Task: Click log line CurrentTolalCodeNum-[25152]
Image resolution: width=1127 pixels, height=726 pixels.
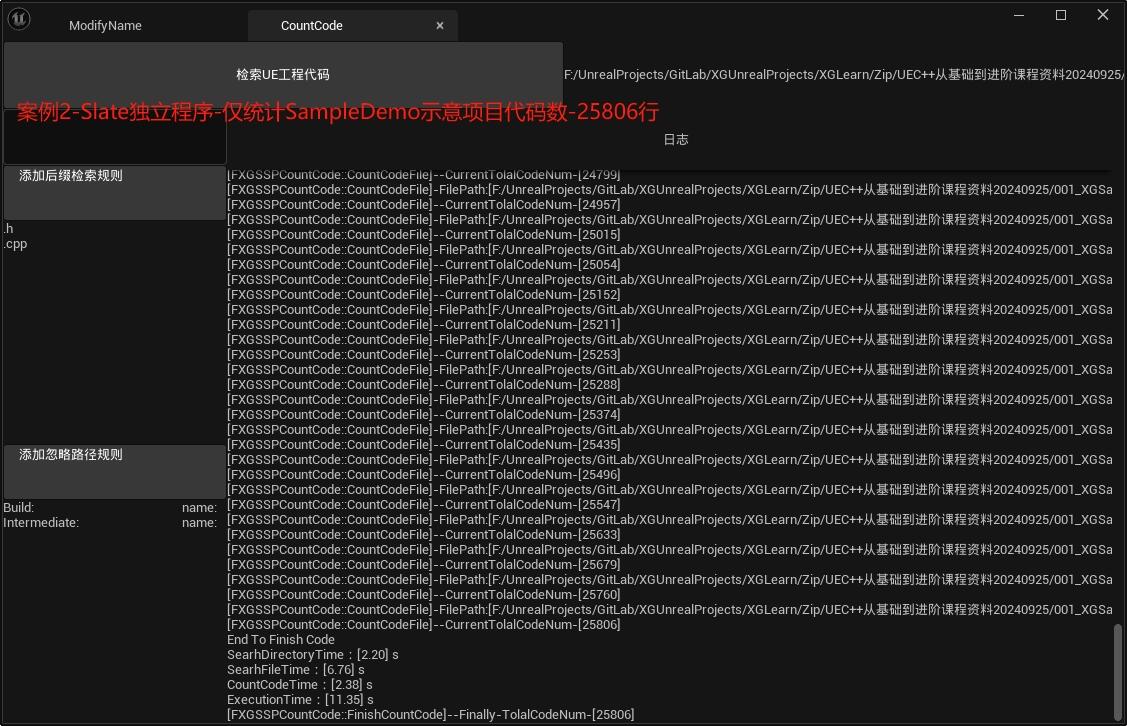Action: [x=424, y=295]
